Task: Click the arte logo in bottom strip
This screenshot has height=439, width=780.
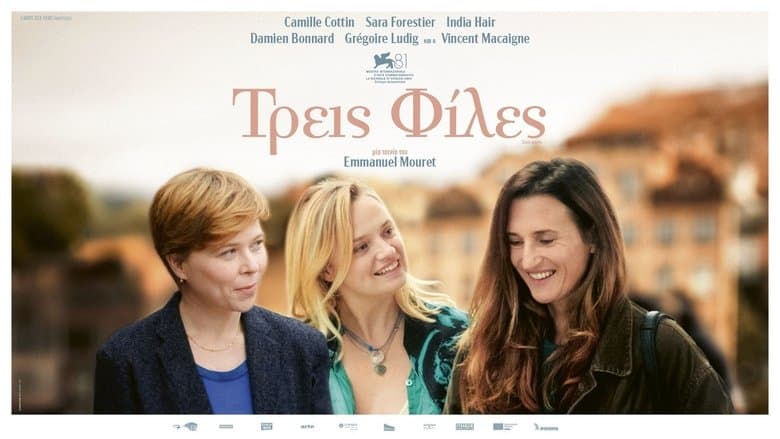Action: point(307,427)
